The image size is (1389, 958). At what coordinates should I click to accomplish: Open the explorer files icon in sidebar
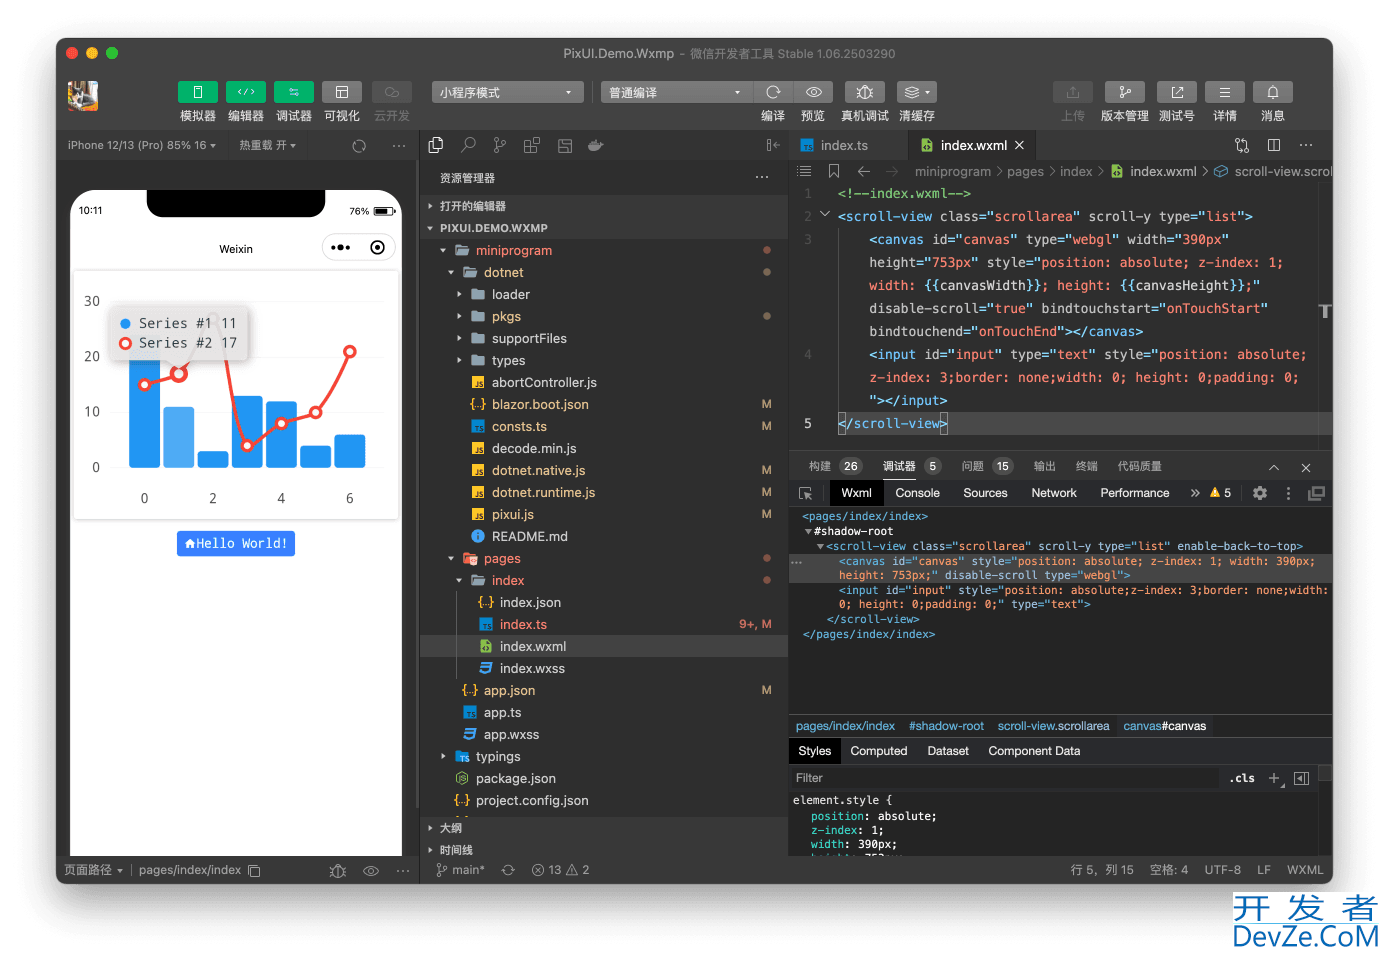click(x=436, y=145)
